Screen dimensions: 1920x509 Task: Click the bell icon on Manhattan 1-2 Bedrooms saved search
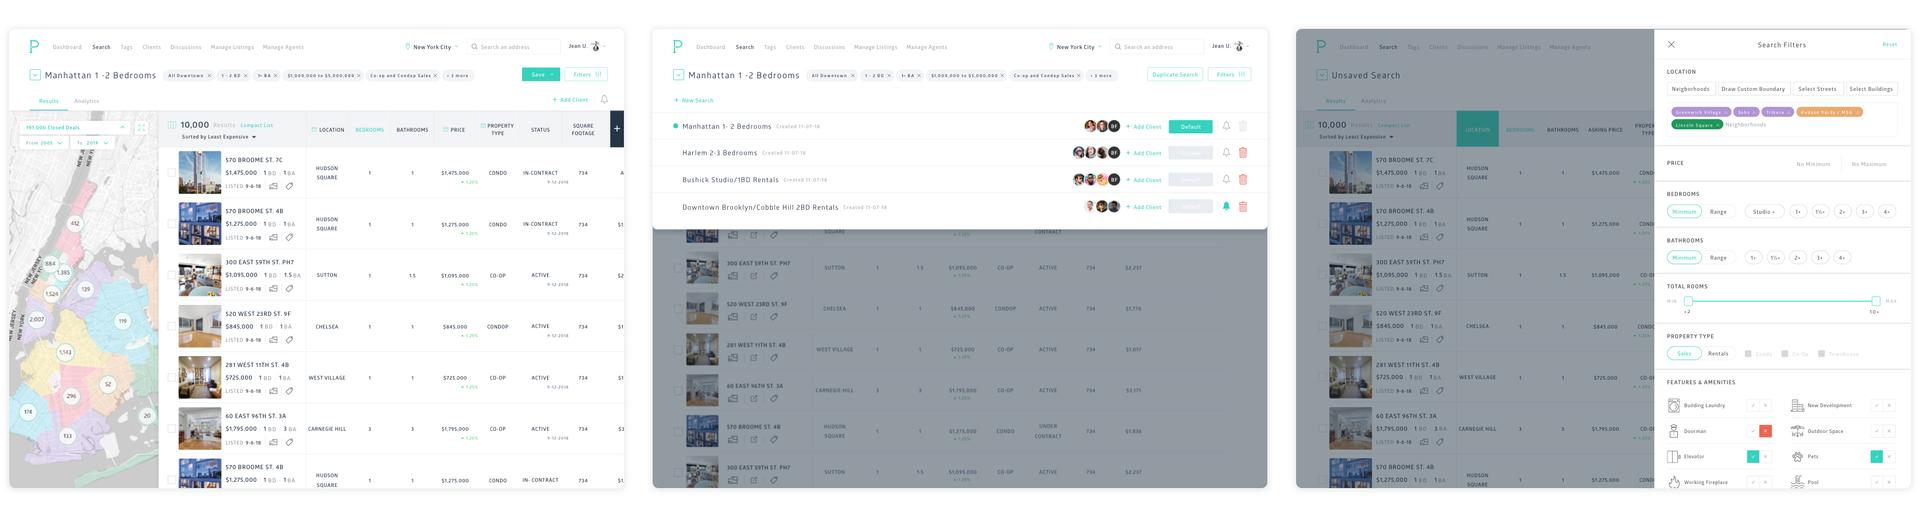(1226, 126)
